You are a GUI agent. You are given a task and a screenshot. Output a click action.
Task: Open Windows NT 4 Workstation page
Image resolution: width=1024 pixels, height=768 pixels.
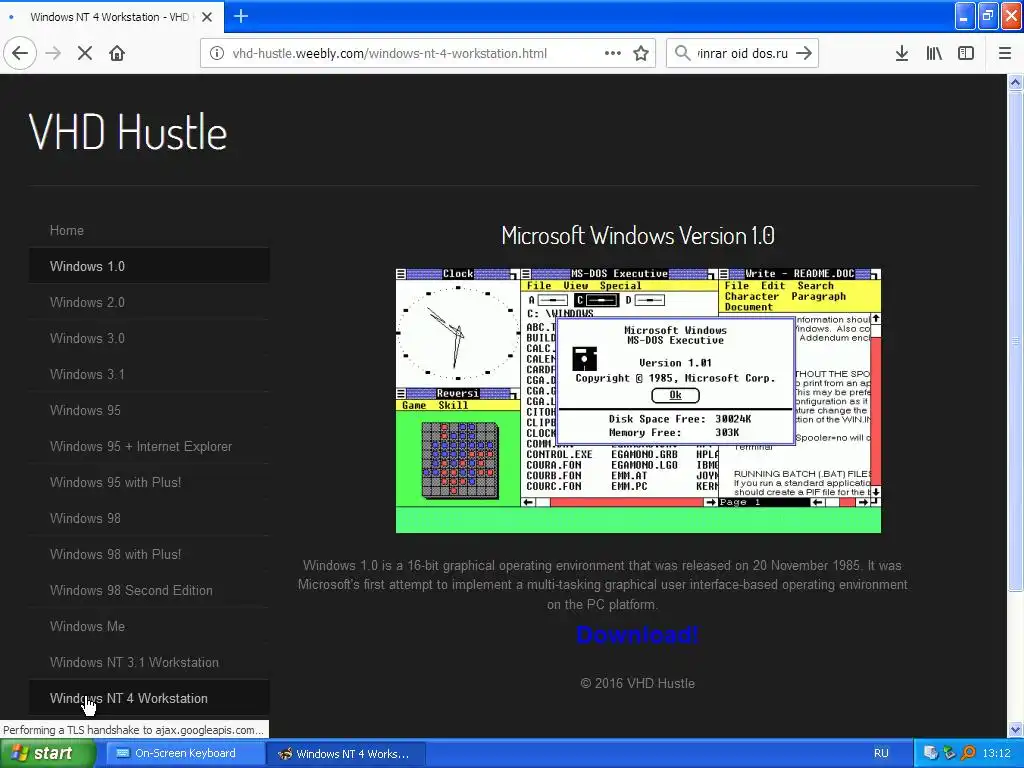coord(149,697)
